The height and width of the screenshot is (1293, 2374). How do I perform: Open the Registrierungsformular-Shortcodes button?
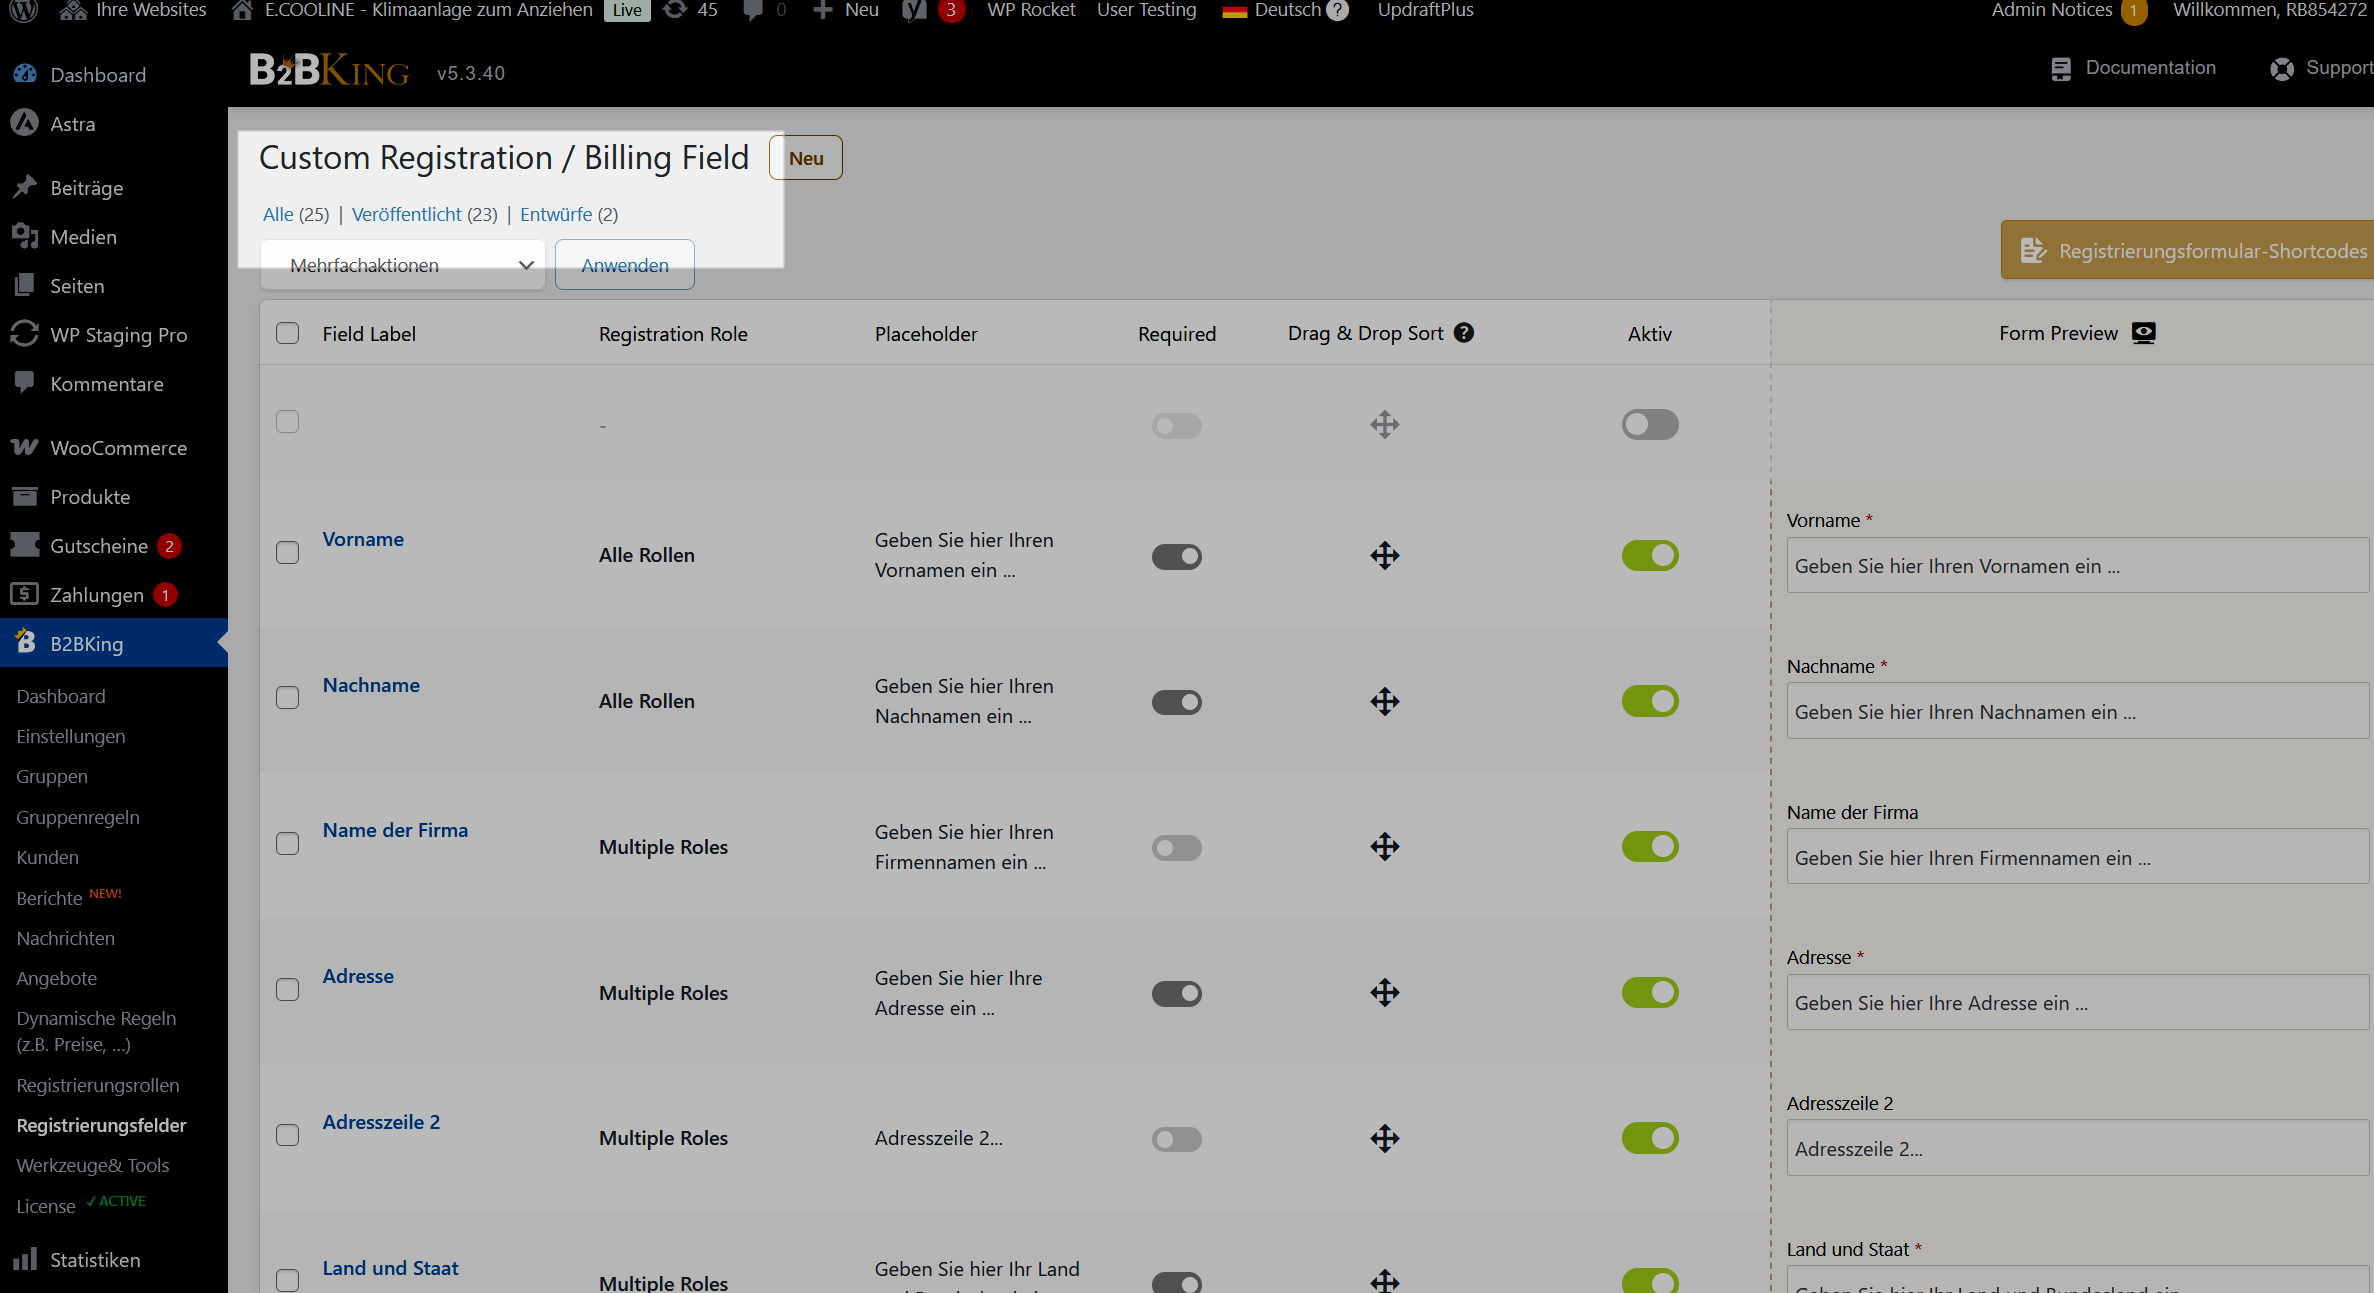click(x=2187, y=250)
